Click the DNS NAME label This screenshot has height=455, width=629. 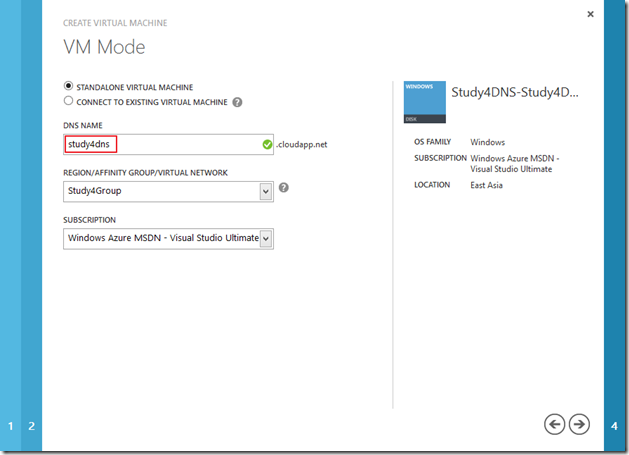[x=83, y=126]
